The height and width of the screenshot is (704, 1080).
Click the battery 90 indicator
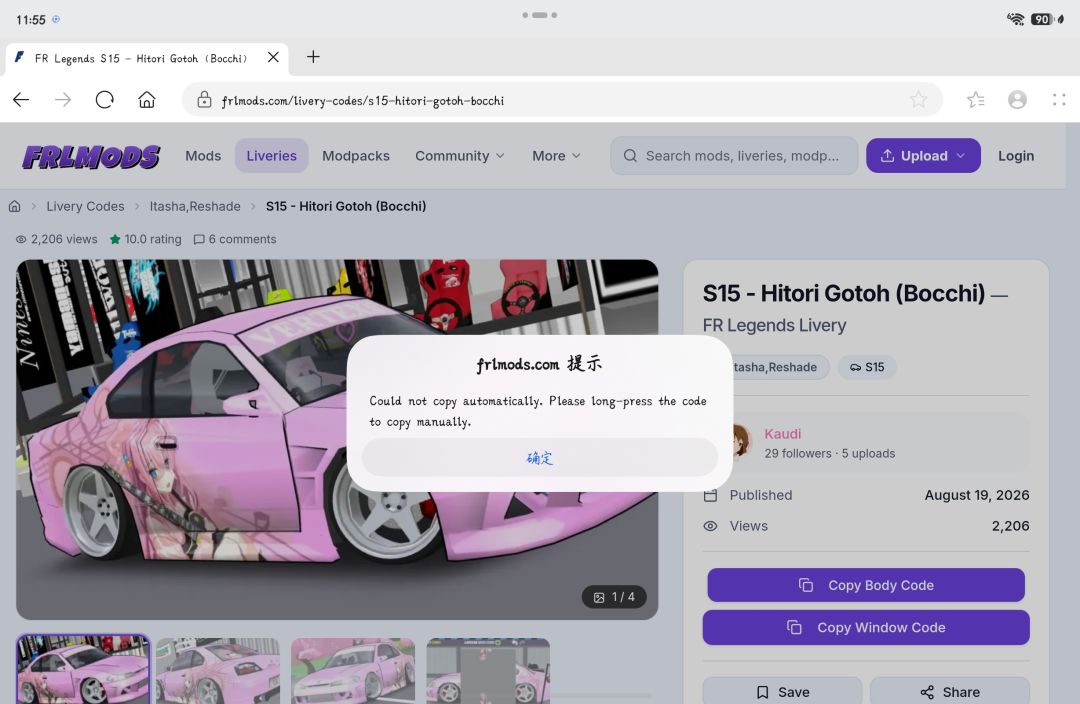click(1043, 19)
